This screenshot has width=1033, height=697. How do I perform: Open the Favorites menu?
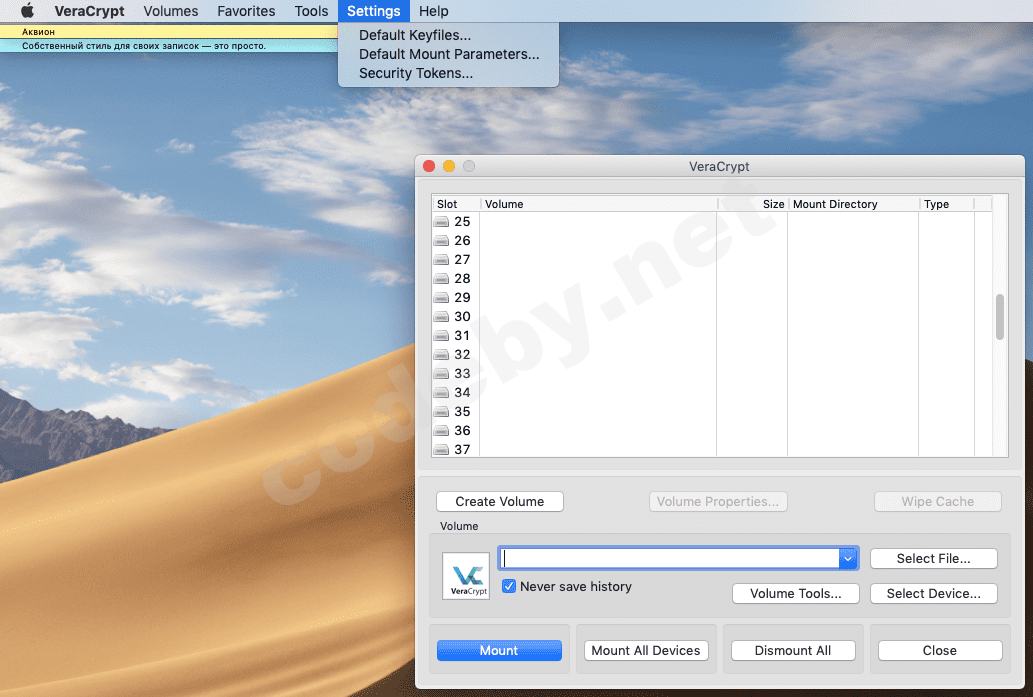pos(246,11)
